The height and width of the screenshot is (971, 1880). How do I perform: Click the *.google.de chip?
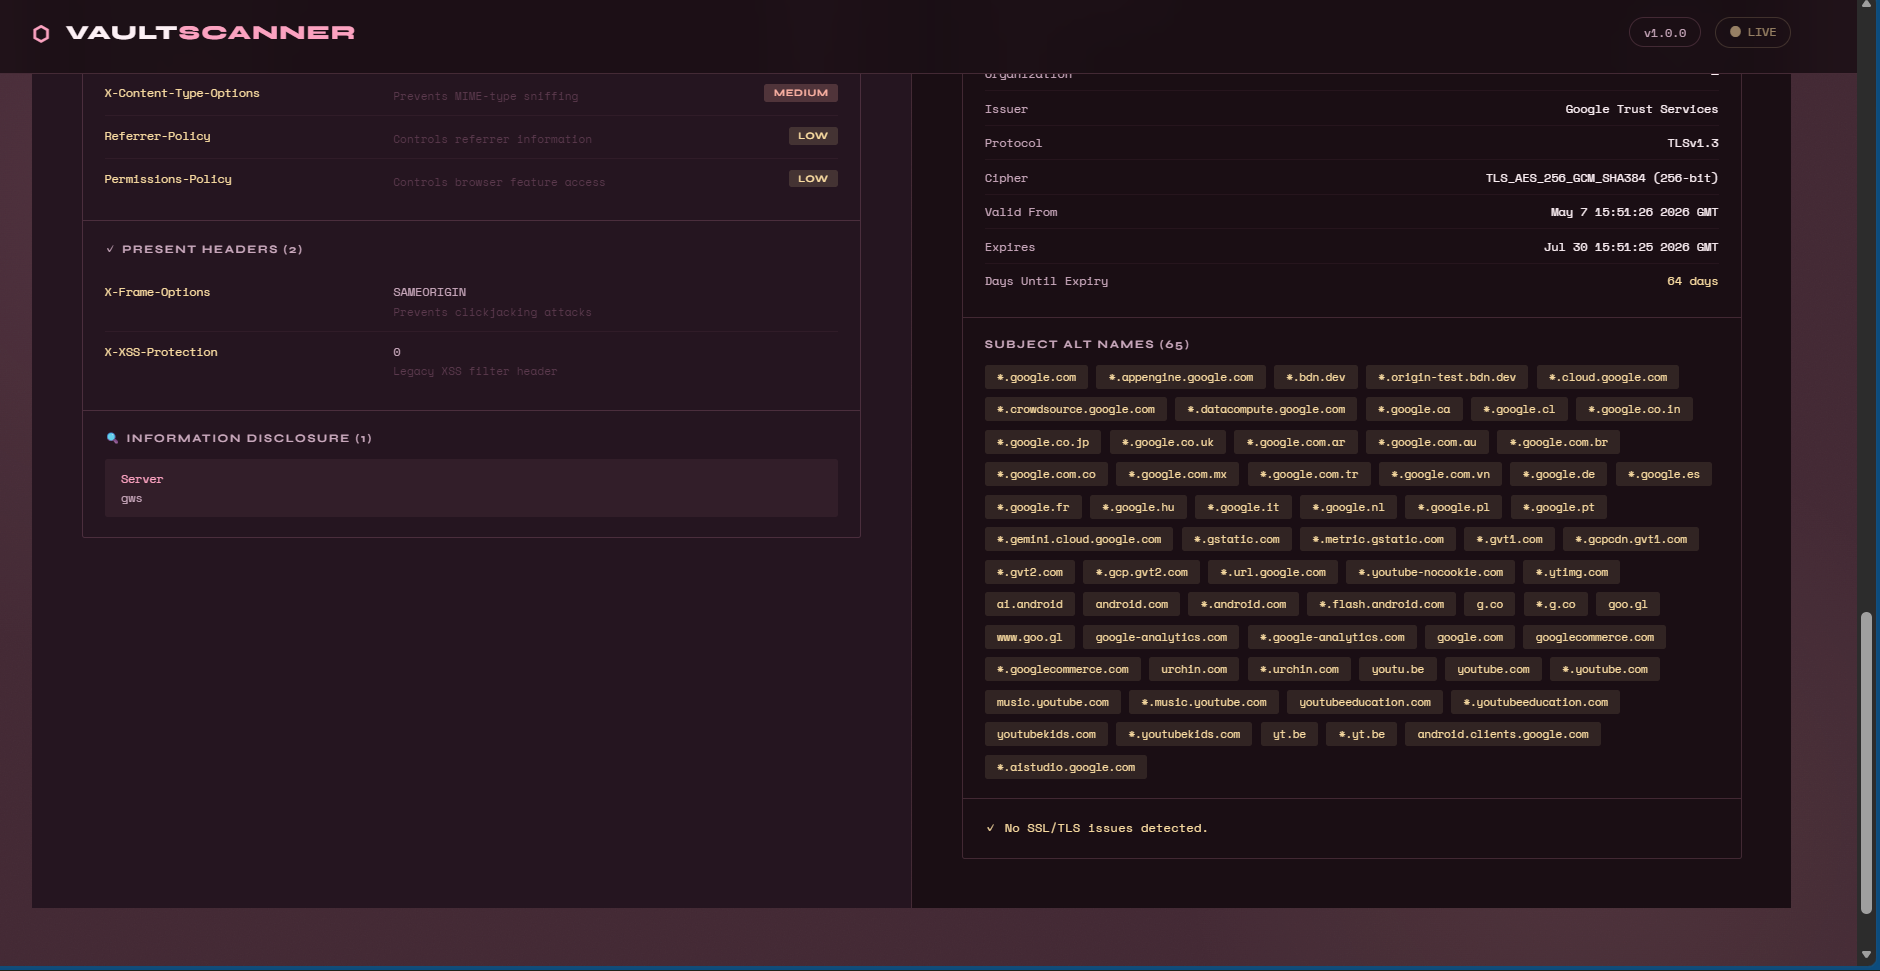[1558, 474]
